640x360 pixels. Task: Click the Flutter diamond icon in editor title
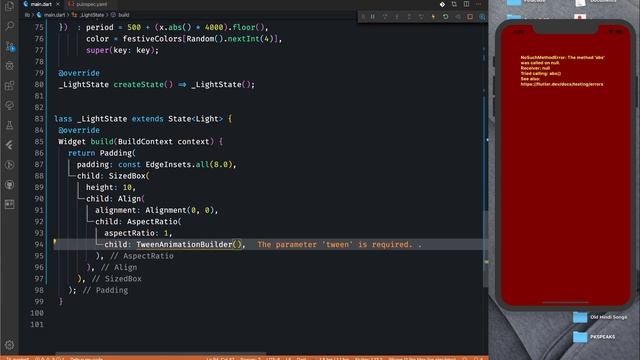tap(442, 4)
